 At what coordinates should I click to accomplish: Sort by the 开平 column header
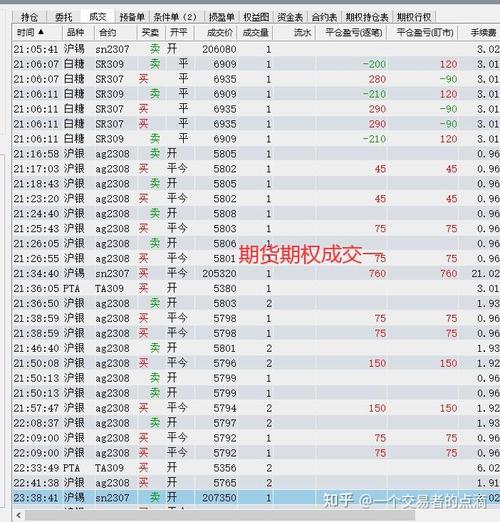click(x=179, y=32)
